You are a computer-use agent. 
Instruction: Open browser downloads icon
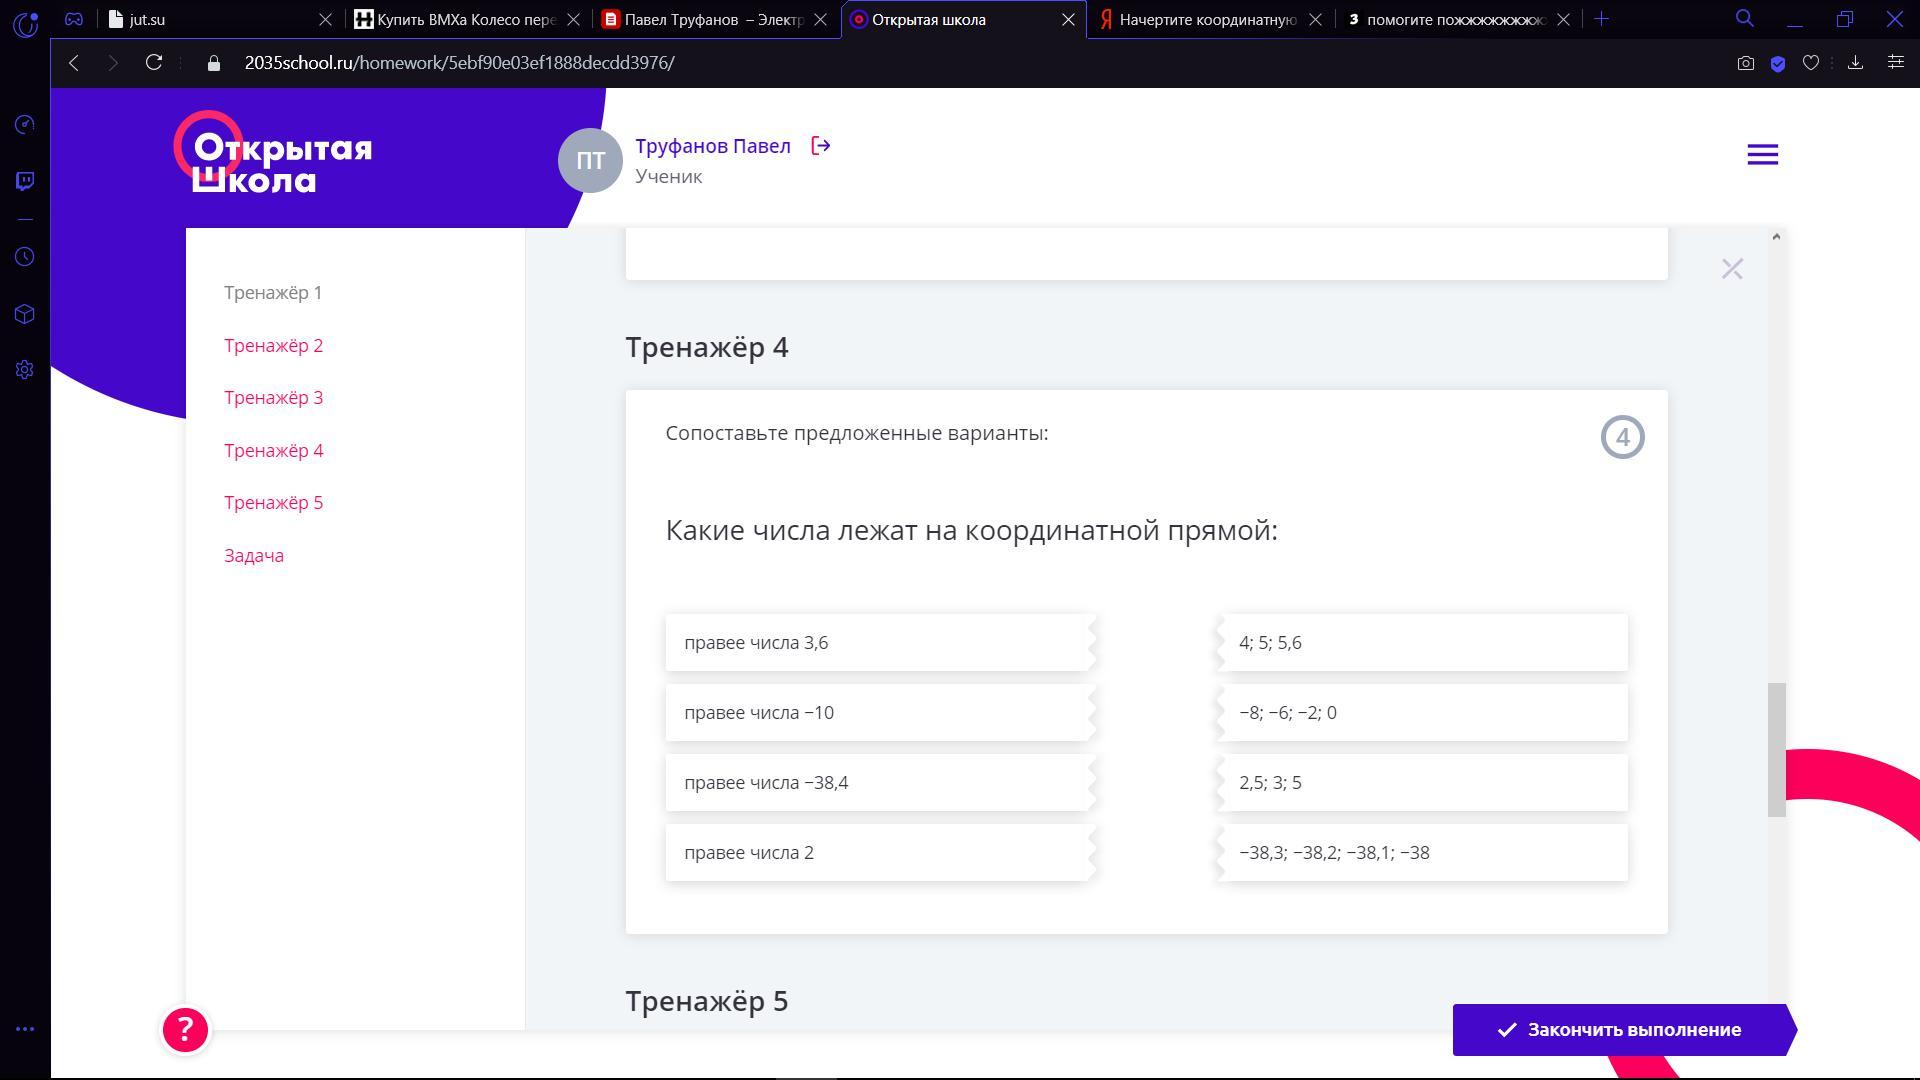(x=1855, y=63)
